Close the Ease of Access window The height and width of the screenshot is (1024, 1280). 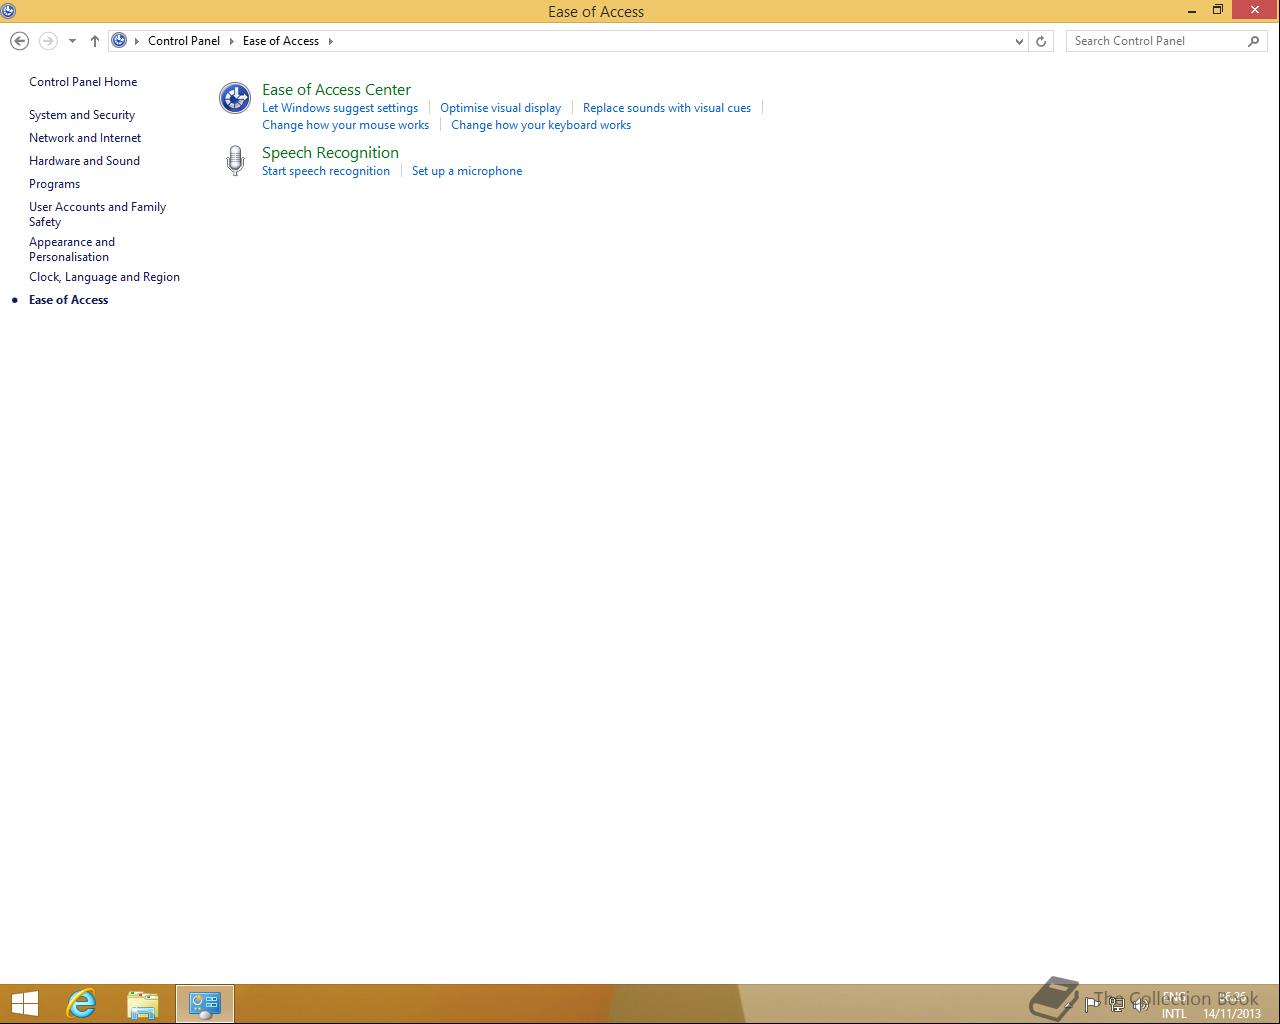[x=1255, y=10]
